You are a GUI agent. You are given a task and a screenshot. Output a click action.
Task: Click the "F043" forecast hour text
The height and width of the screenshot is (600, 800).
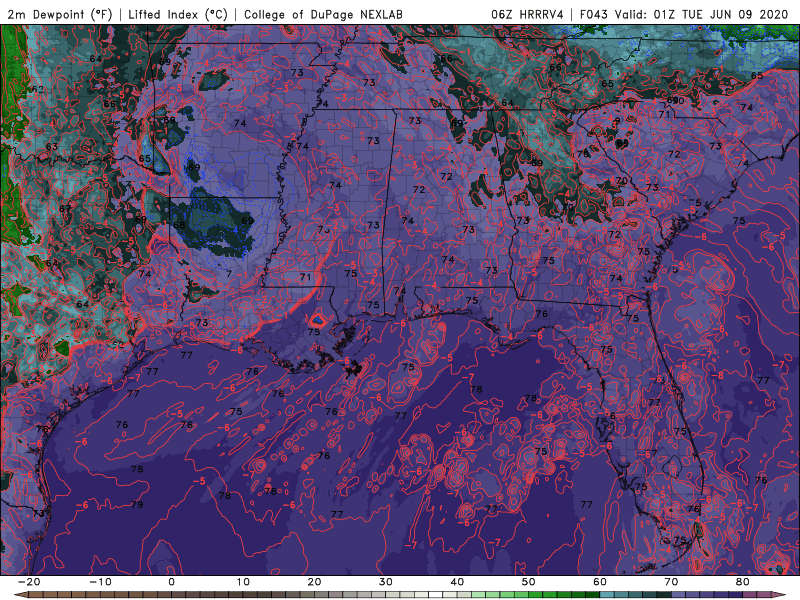593,15
